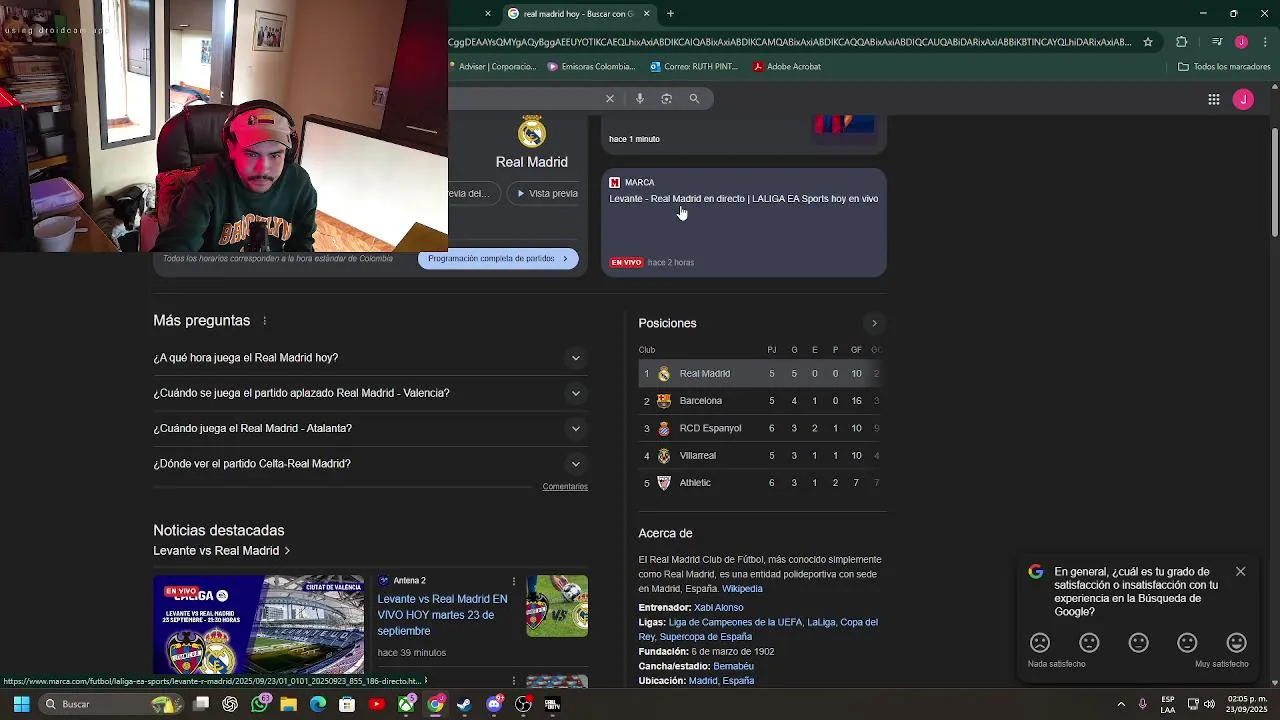Open media controls icon in Chrome toolbar
1280x720 pixels.
click(x=1217, y=42)
